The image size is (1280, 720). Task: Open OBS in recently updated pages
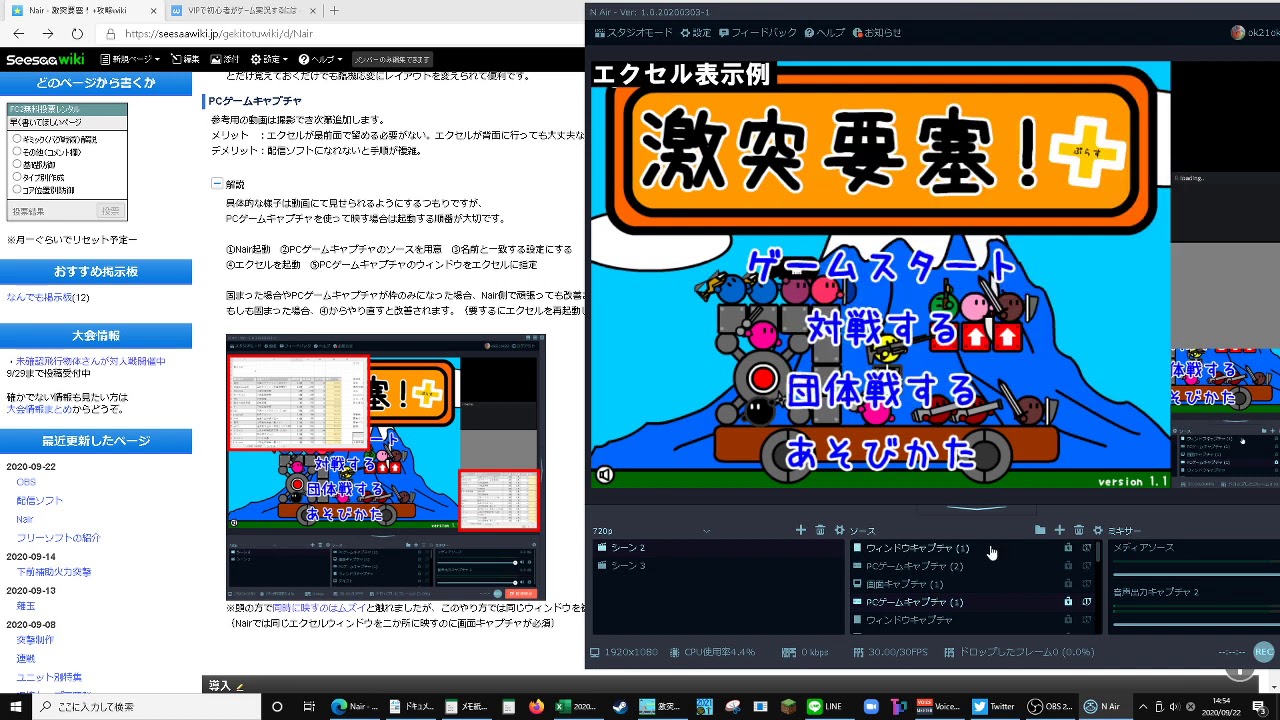click(25, 482)
